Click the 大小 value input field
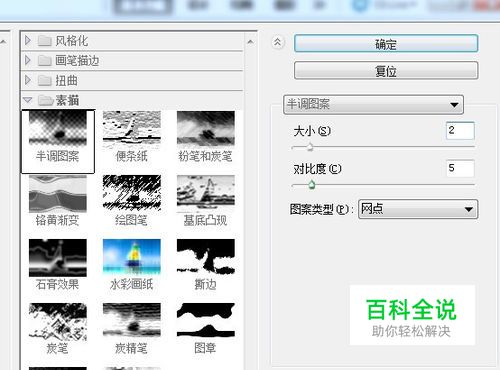 click(460, 130)
